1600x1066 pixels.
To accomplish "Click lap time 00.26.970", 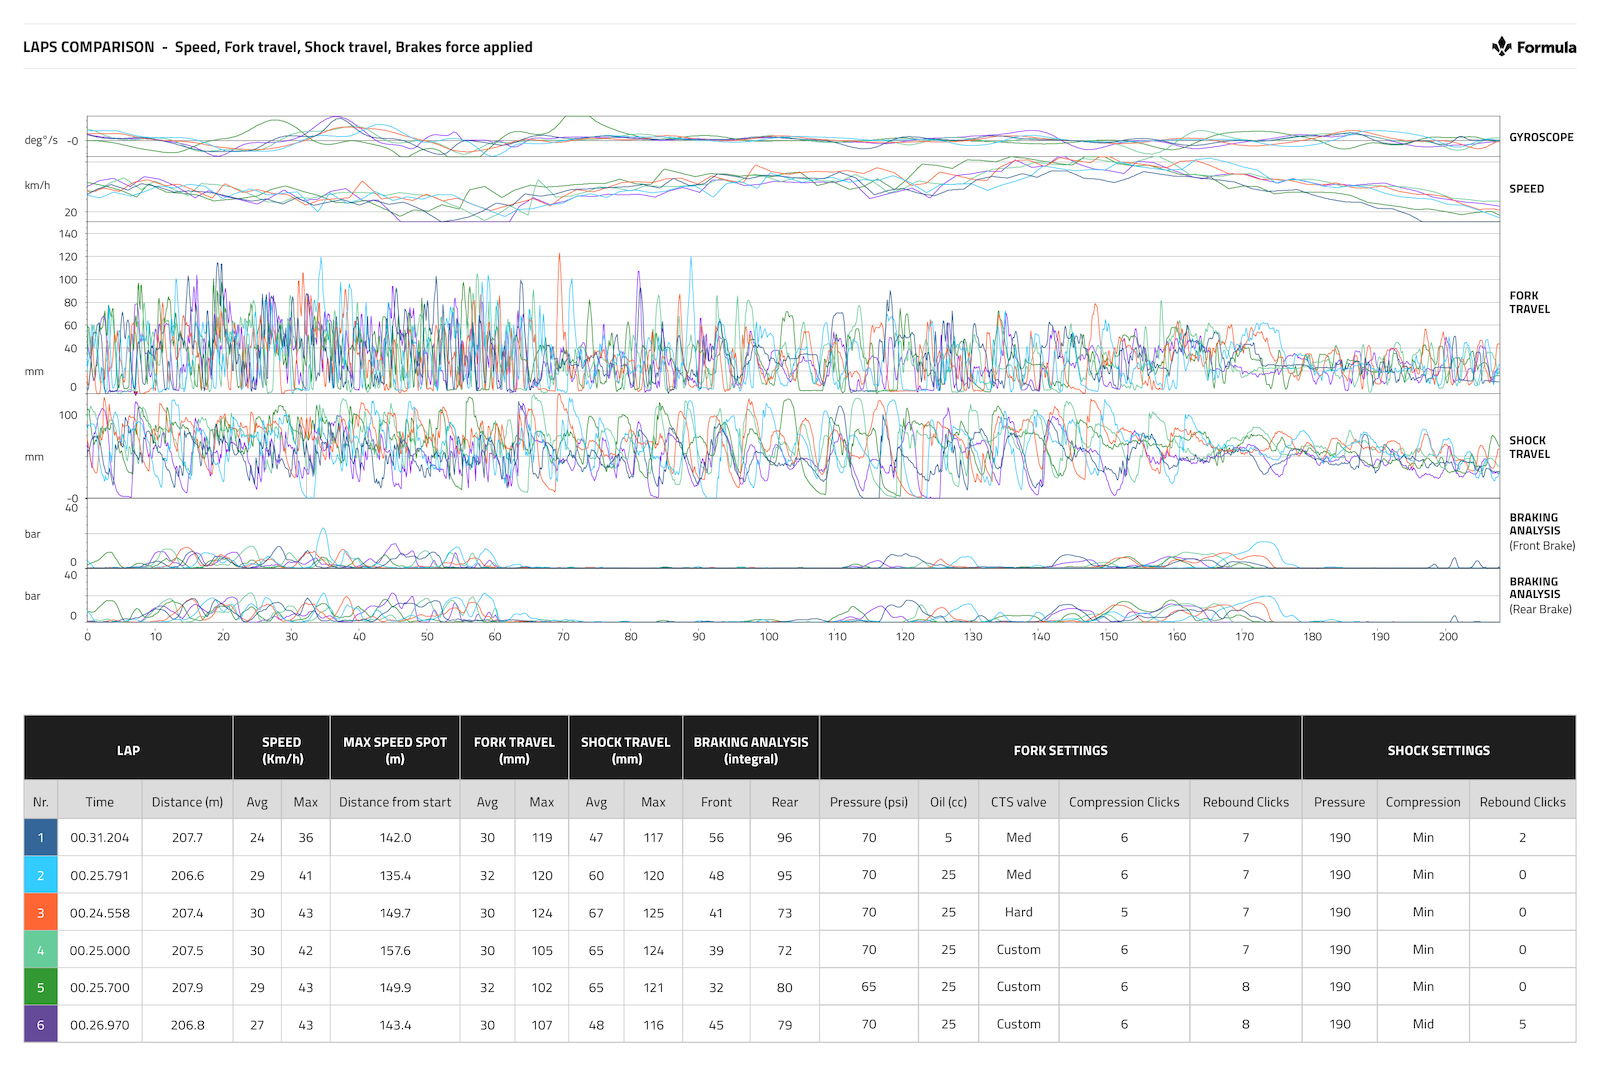I will pyautogui.click(x=100, y=1025).
